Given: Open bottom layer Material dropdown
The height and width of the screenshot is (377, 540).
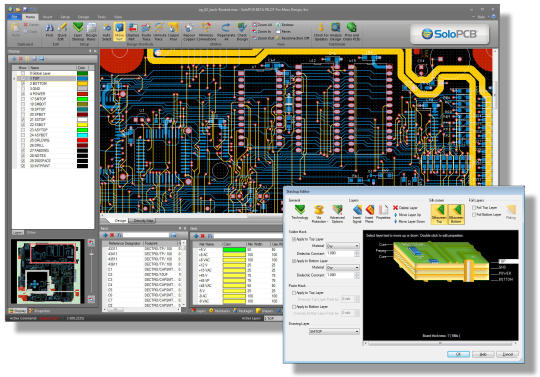Looking at the screenshot, I should (343, 267).
